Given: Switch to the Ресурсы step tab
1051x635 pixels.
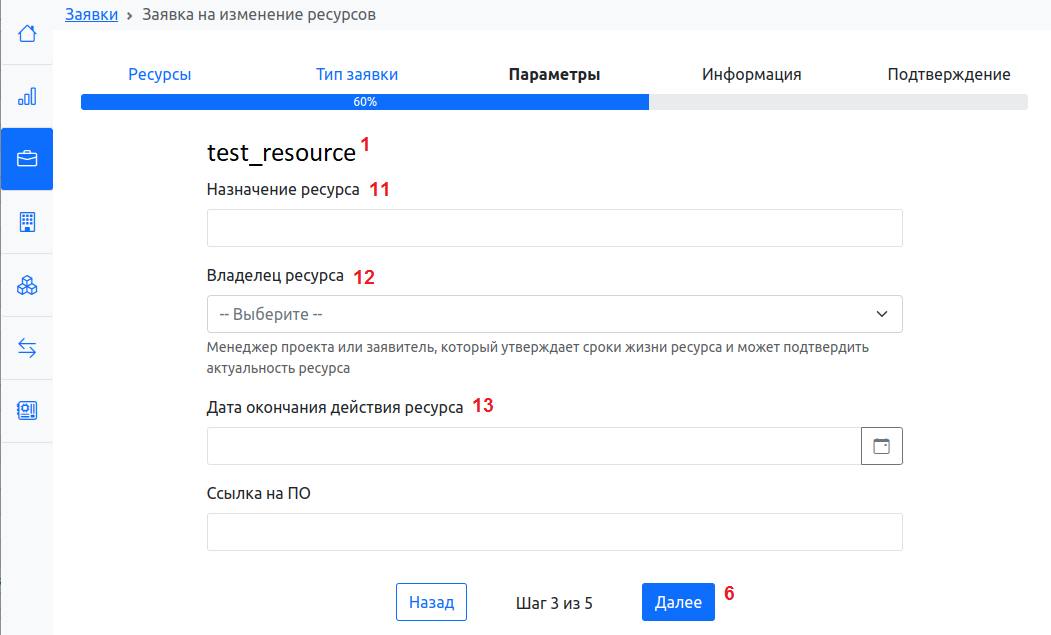Looking at the screenshot, I should click(160, 74).
